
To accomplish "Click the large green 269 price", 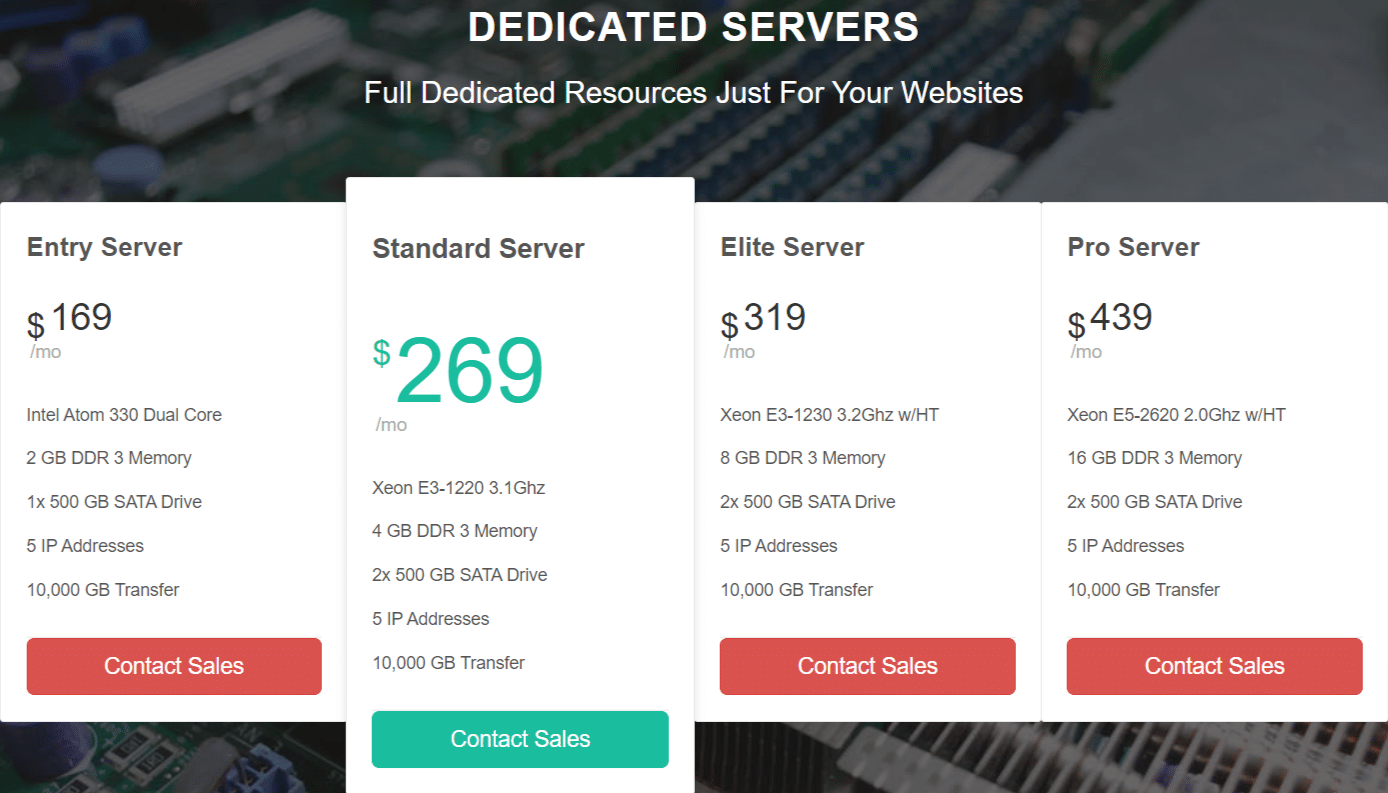I will click(x=469, y=371).
